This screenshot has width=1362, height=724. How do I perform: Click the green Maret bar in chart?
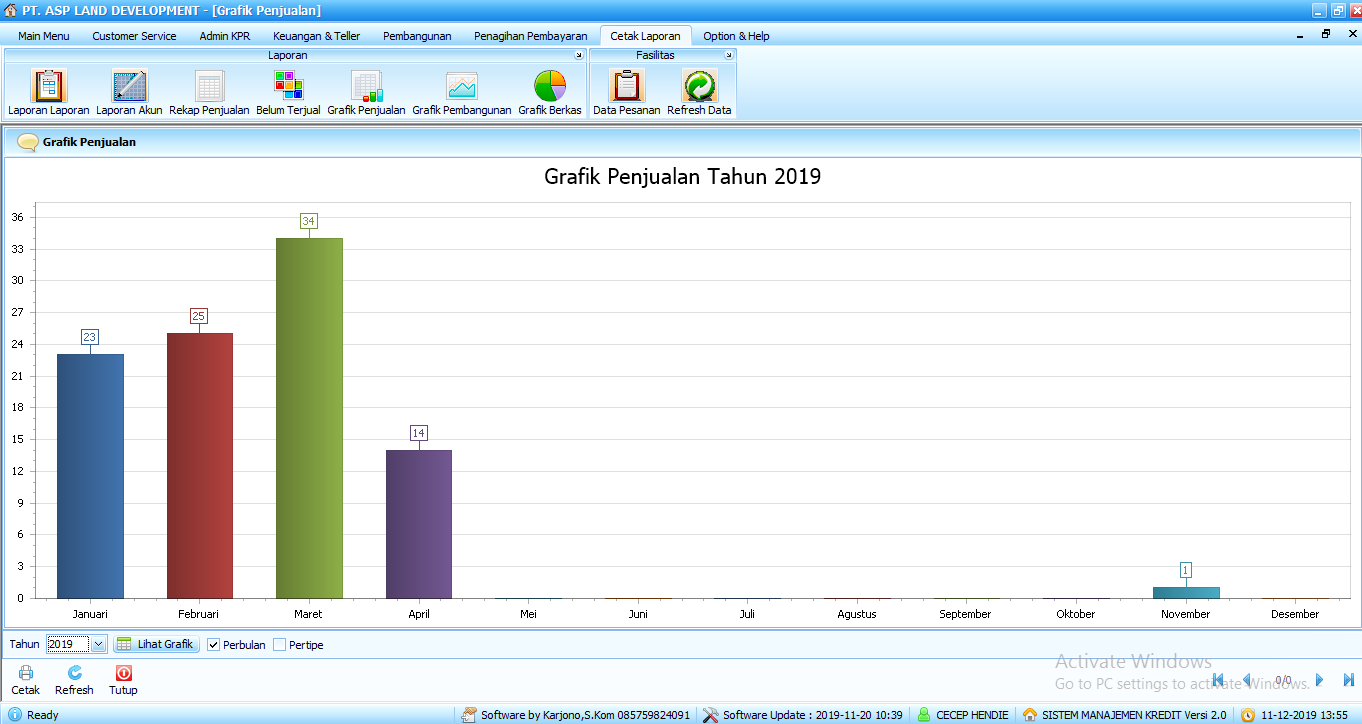(x=309, y=418)
